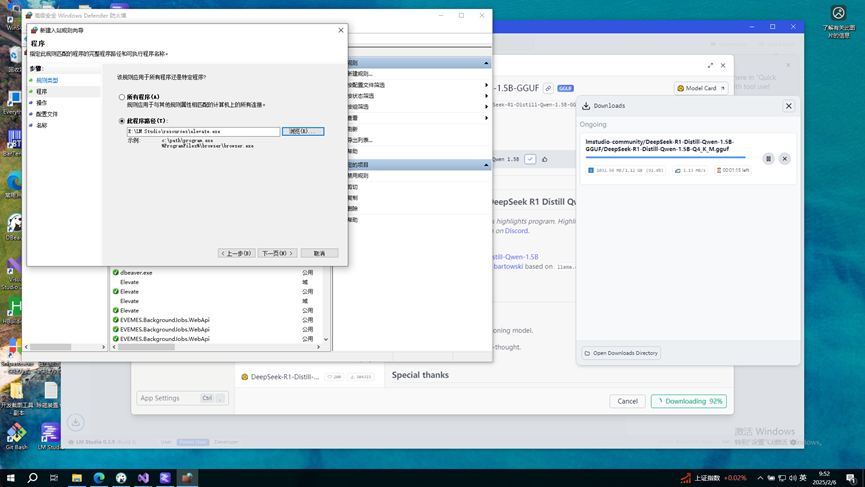865x487 pixels.
Task: Copy model link icon beside 1.5B-GGUF
Action: coord(548,88)
